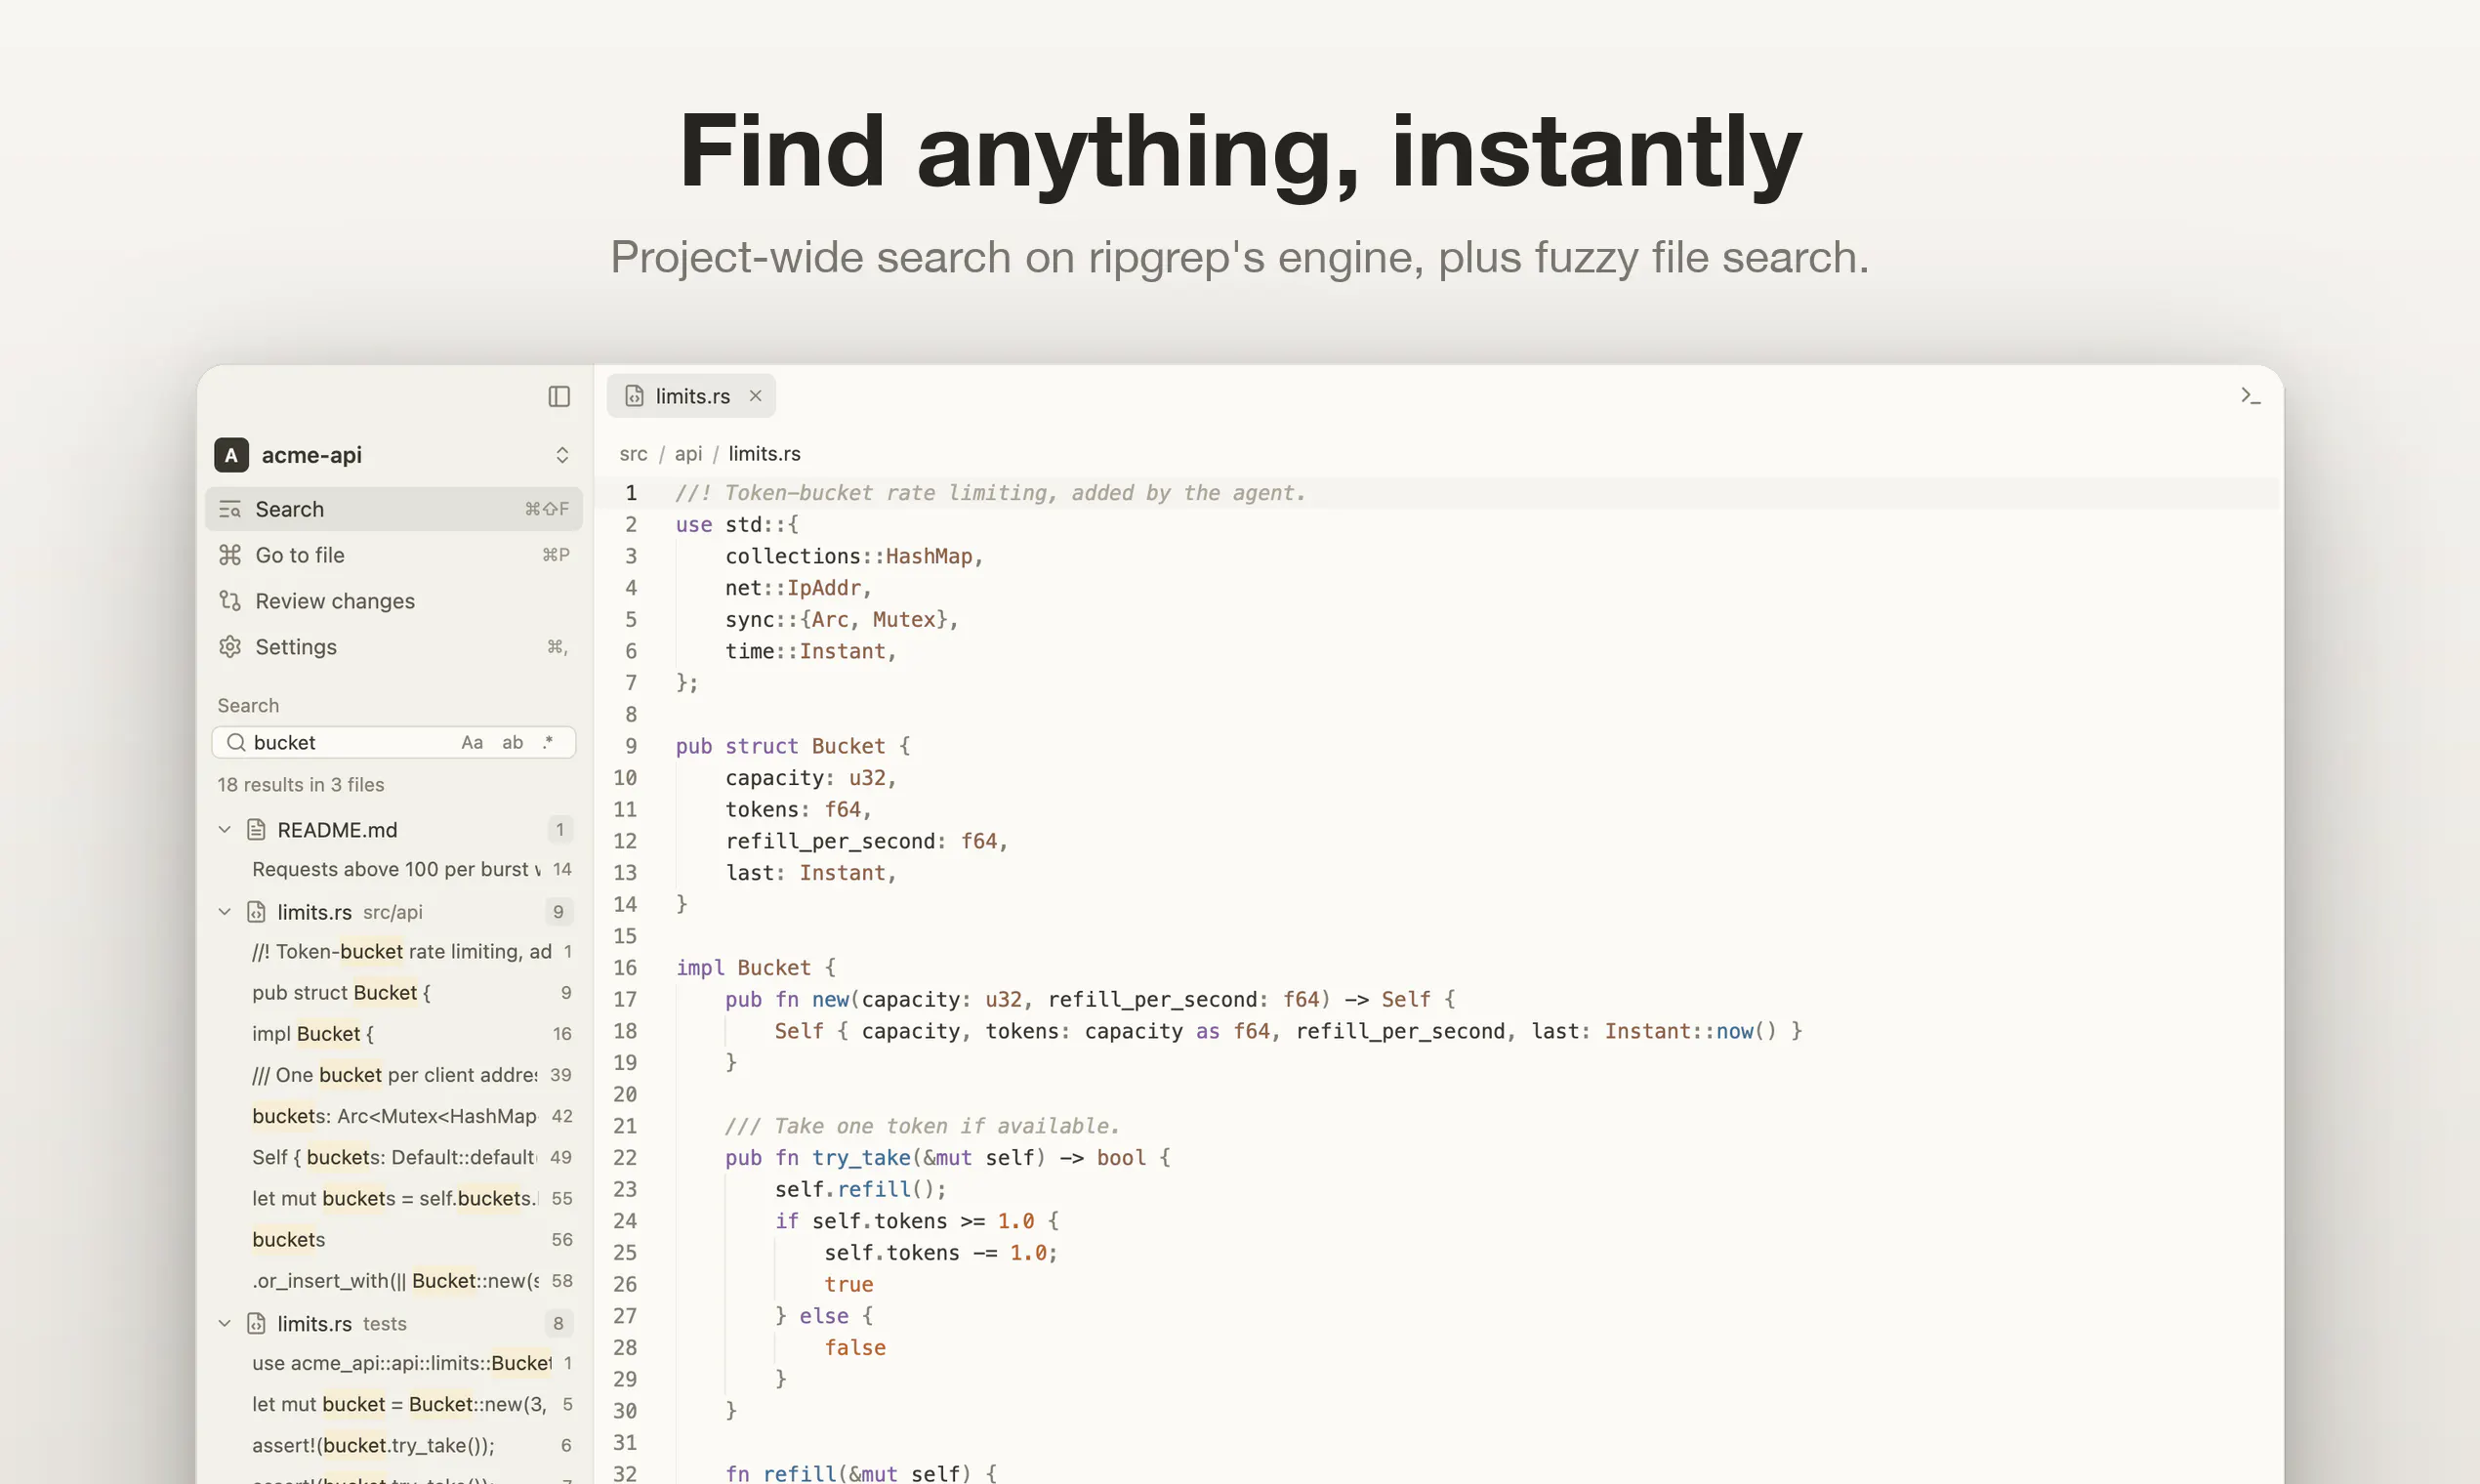This screenshot has width=2480, height=1484.
Task: Collapse the limits.rs src/api results group
Action: click(225, 912)
